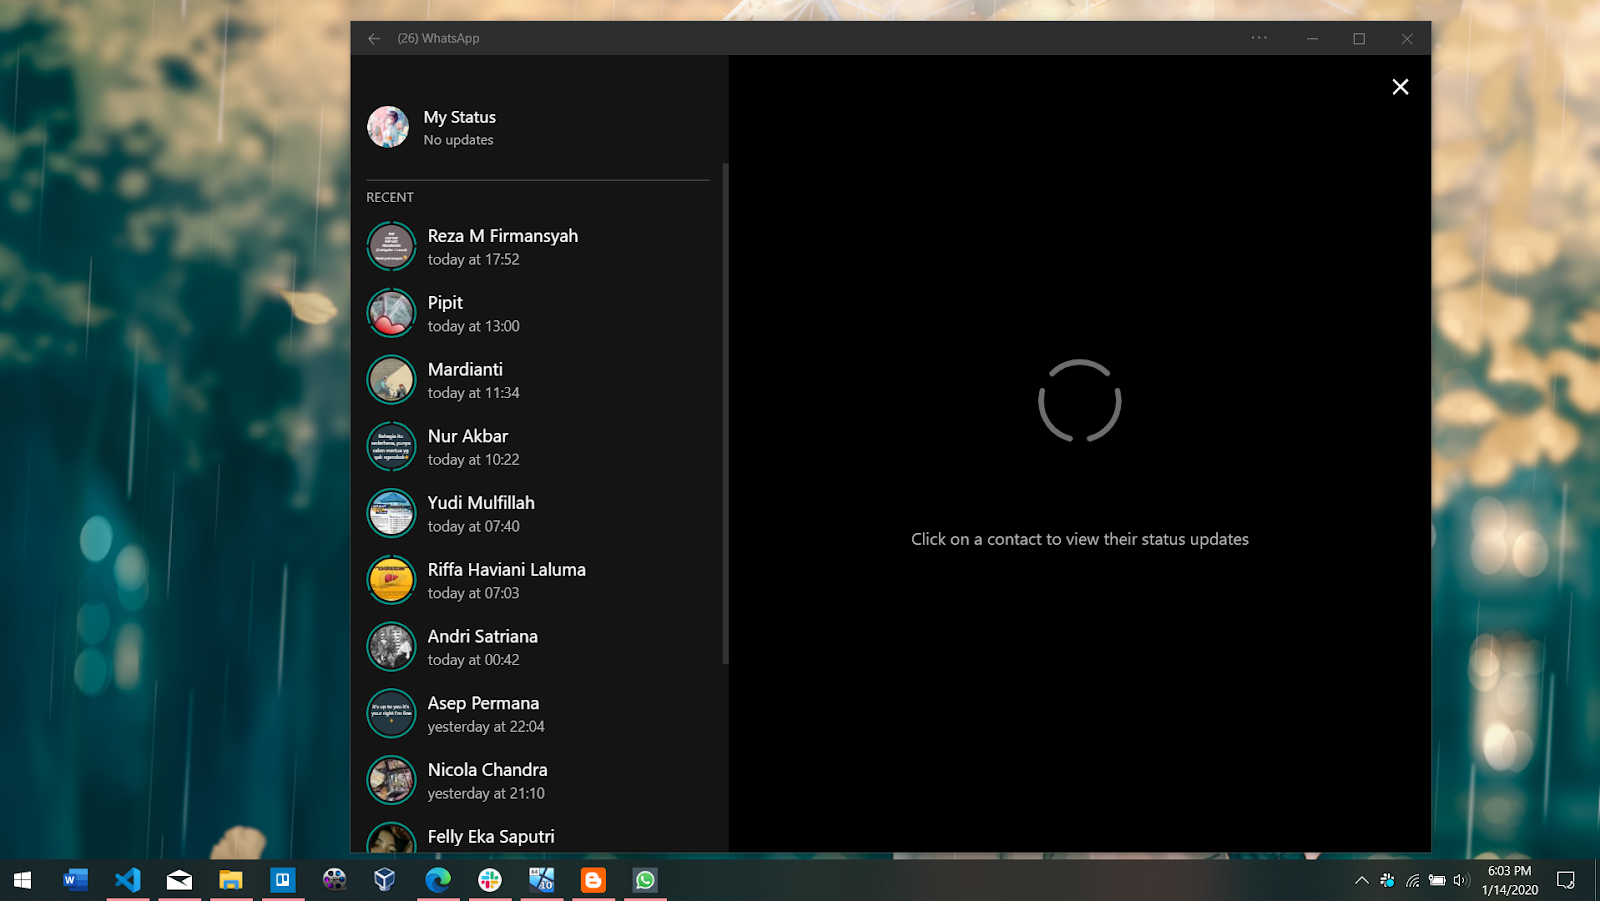
Task: Click the name Yudi Mulfillah
Action: (481, 503)
